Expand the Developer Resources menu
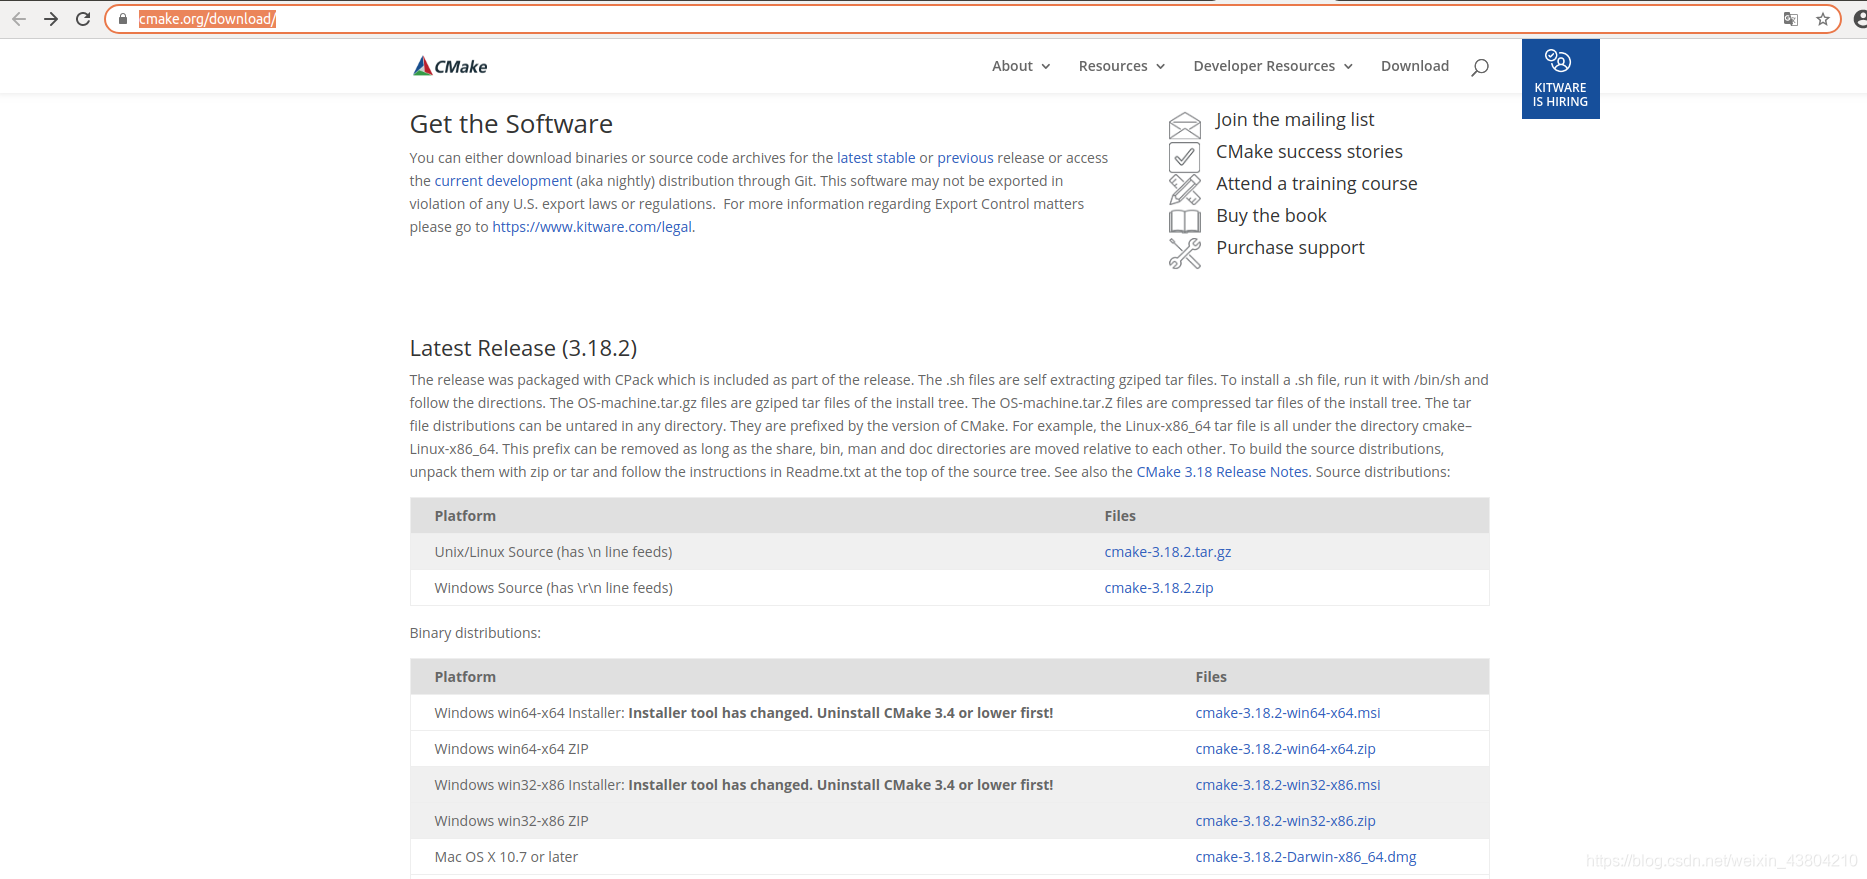Image resolution: width=1867 pixels, height=879 pixels. click(1273, 66)
